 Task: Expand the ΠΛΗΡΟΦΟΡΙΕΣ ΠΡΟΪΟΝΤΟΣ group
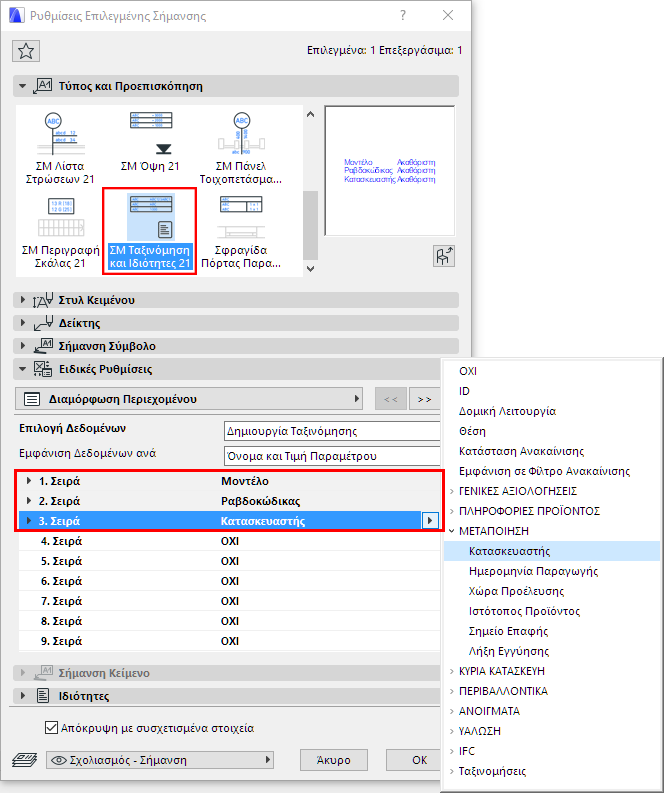click(452, 511)
